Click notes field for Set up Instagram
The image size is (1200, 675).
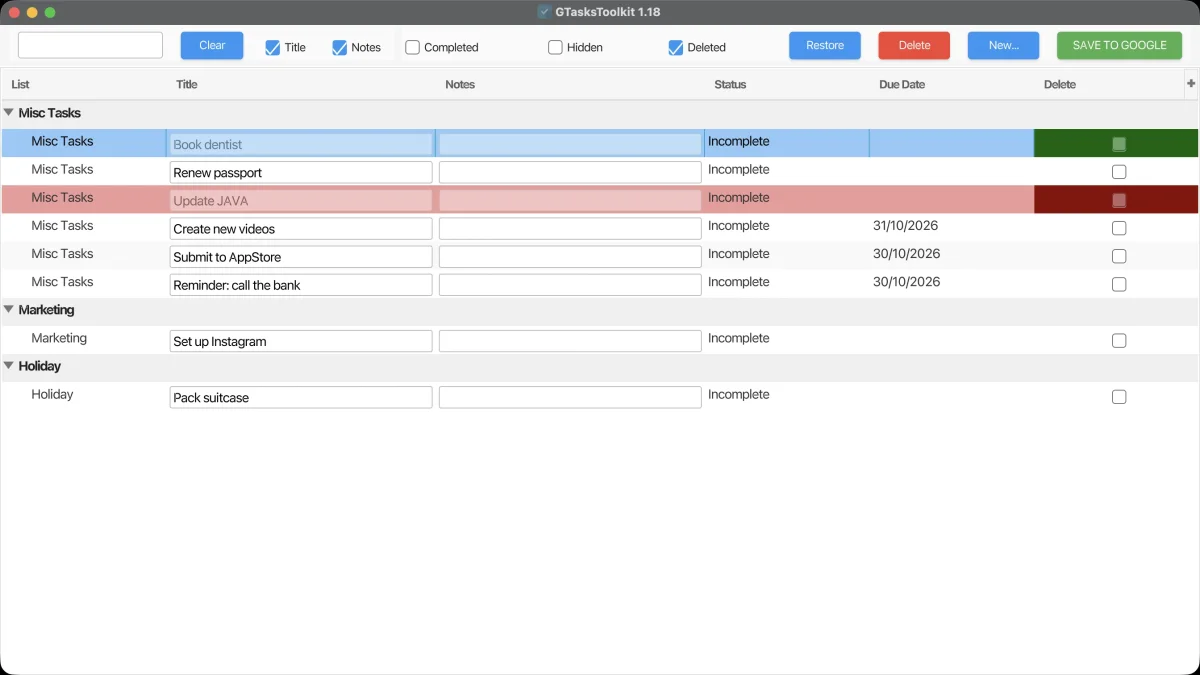pyautogui.click(x=570, y=341)
